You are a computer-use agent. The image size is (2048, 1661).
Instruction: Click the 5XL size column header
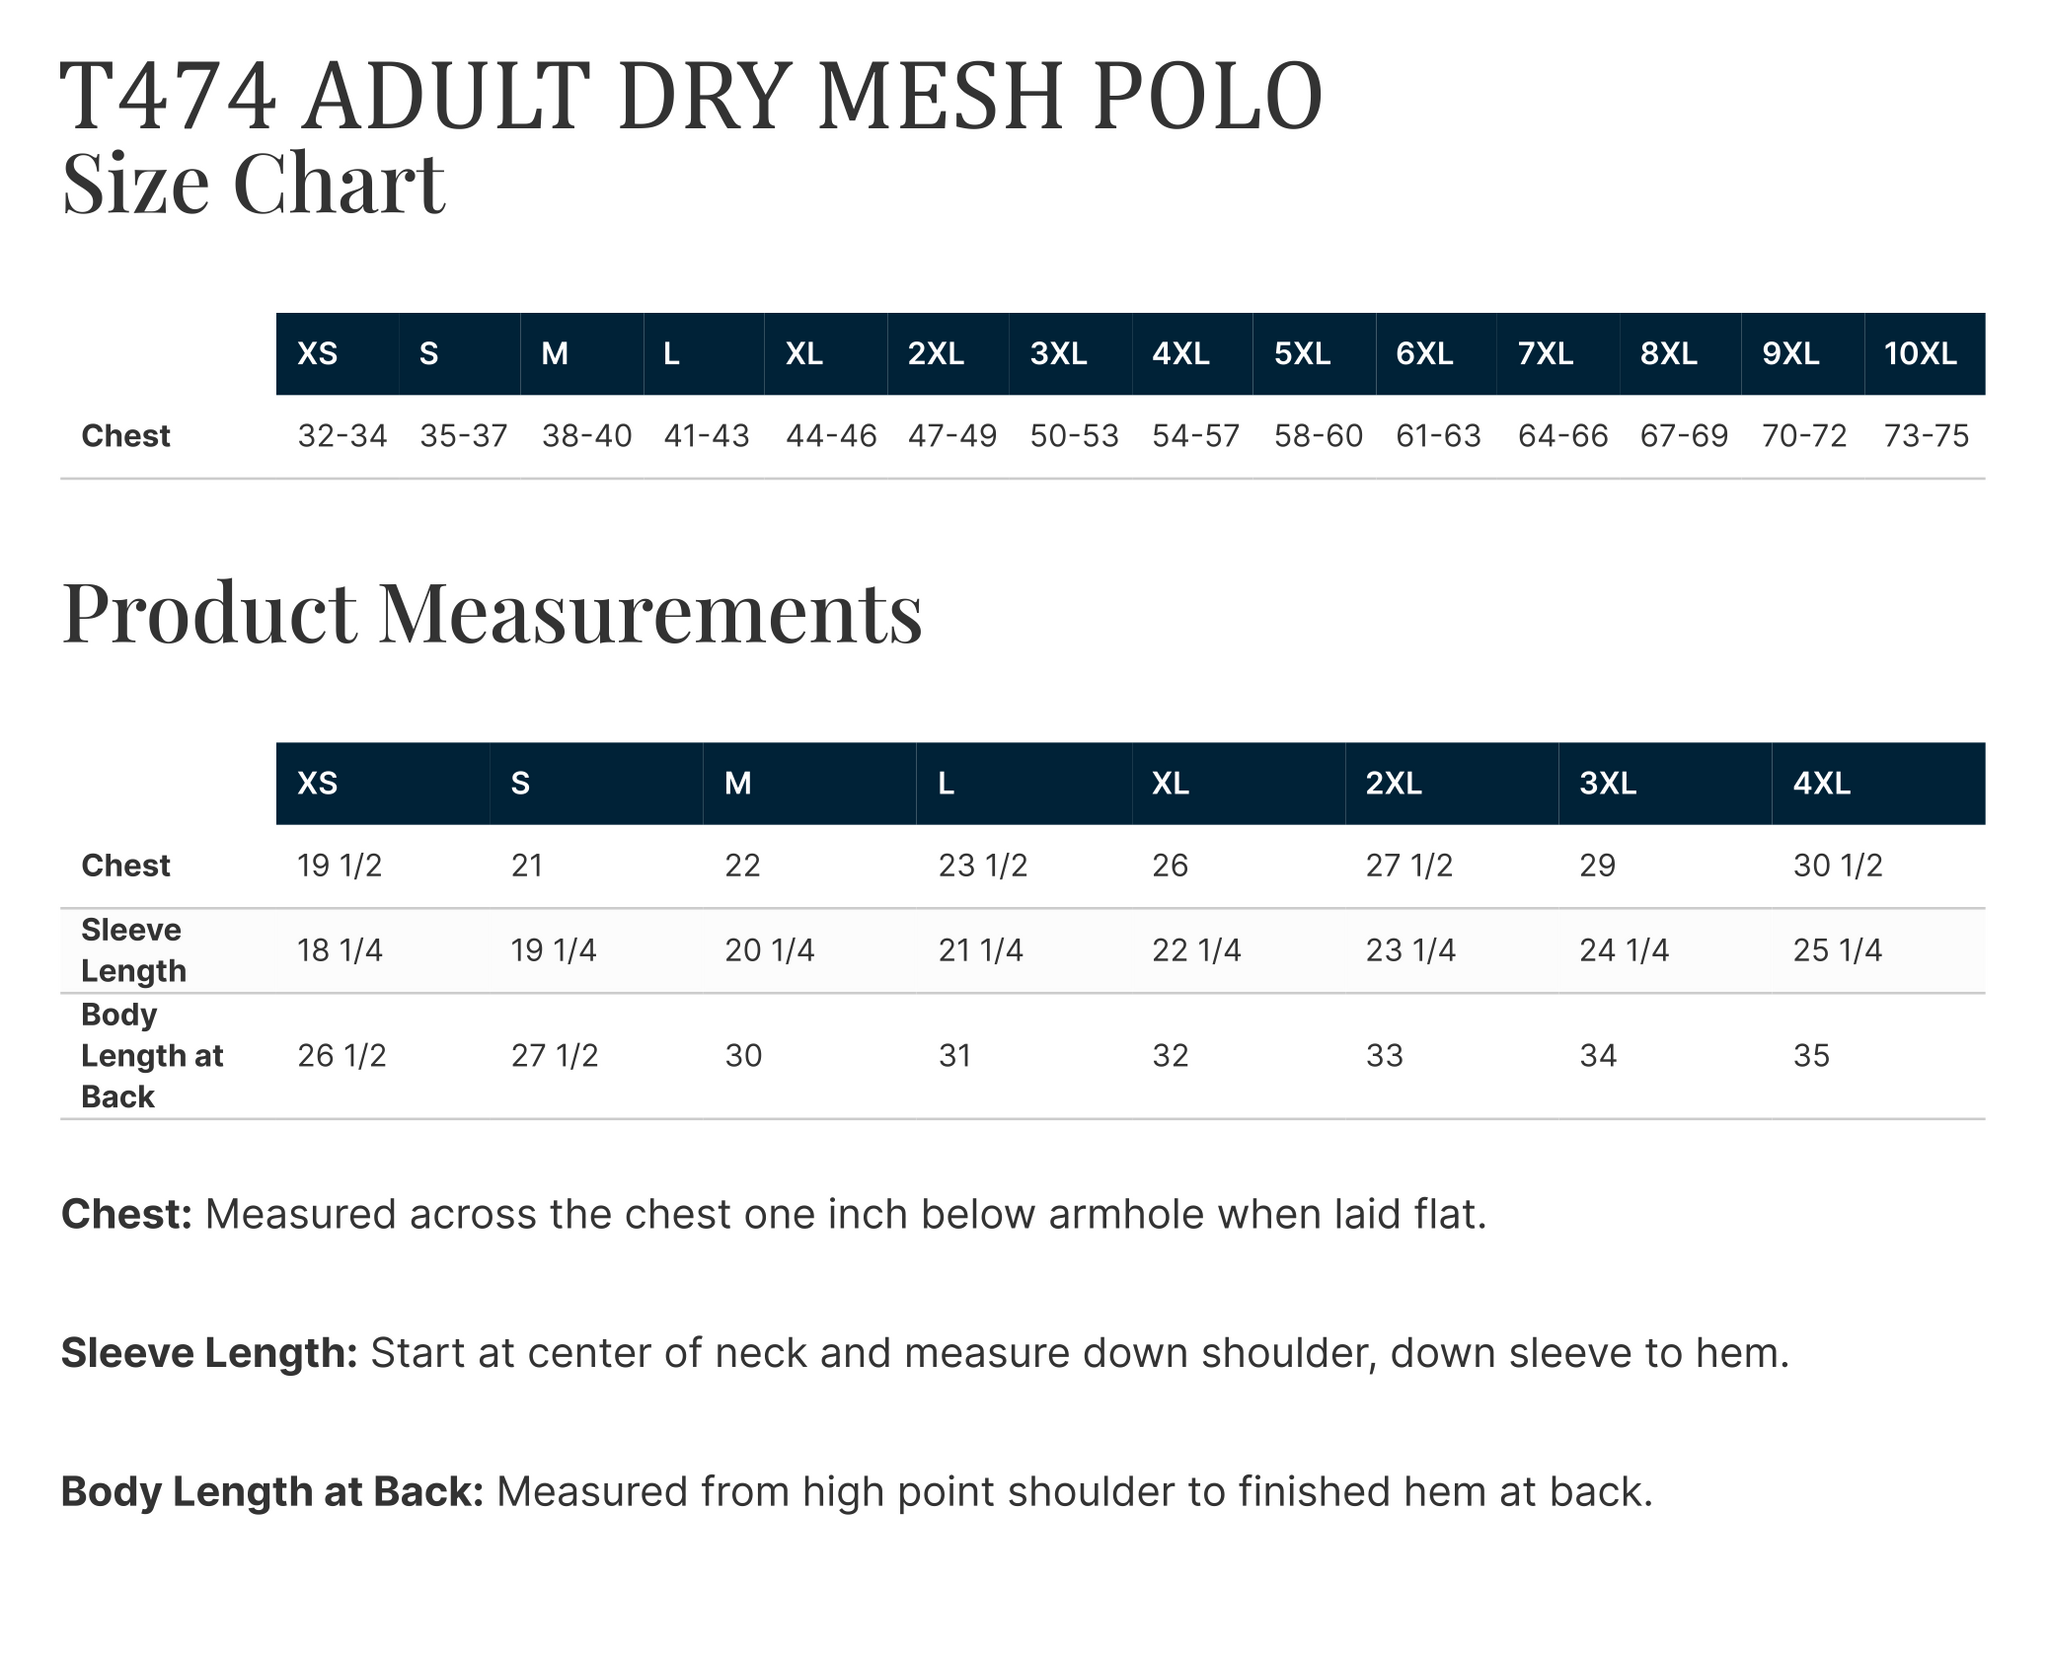point(1302,354)
